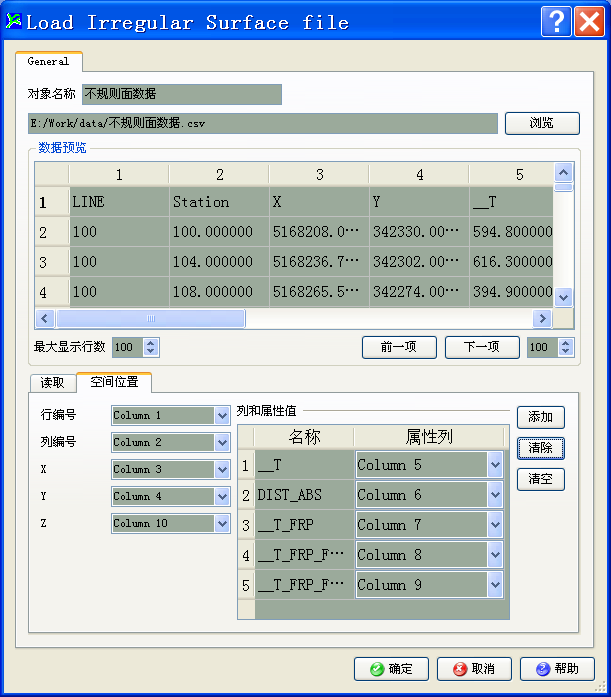Image resolution: width=611 pixels, height=697 pixels.
Task: Select preview column header 1
Action: (119, 174)
